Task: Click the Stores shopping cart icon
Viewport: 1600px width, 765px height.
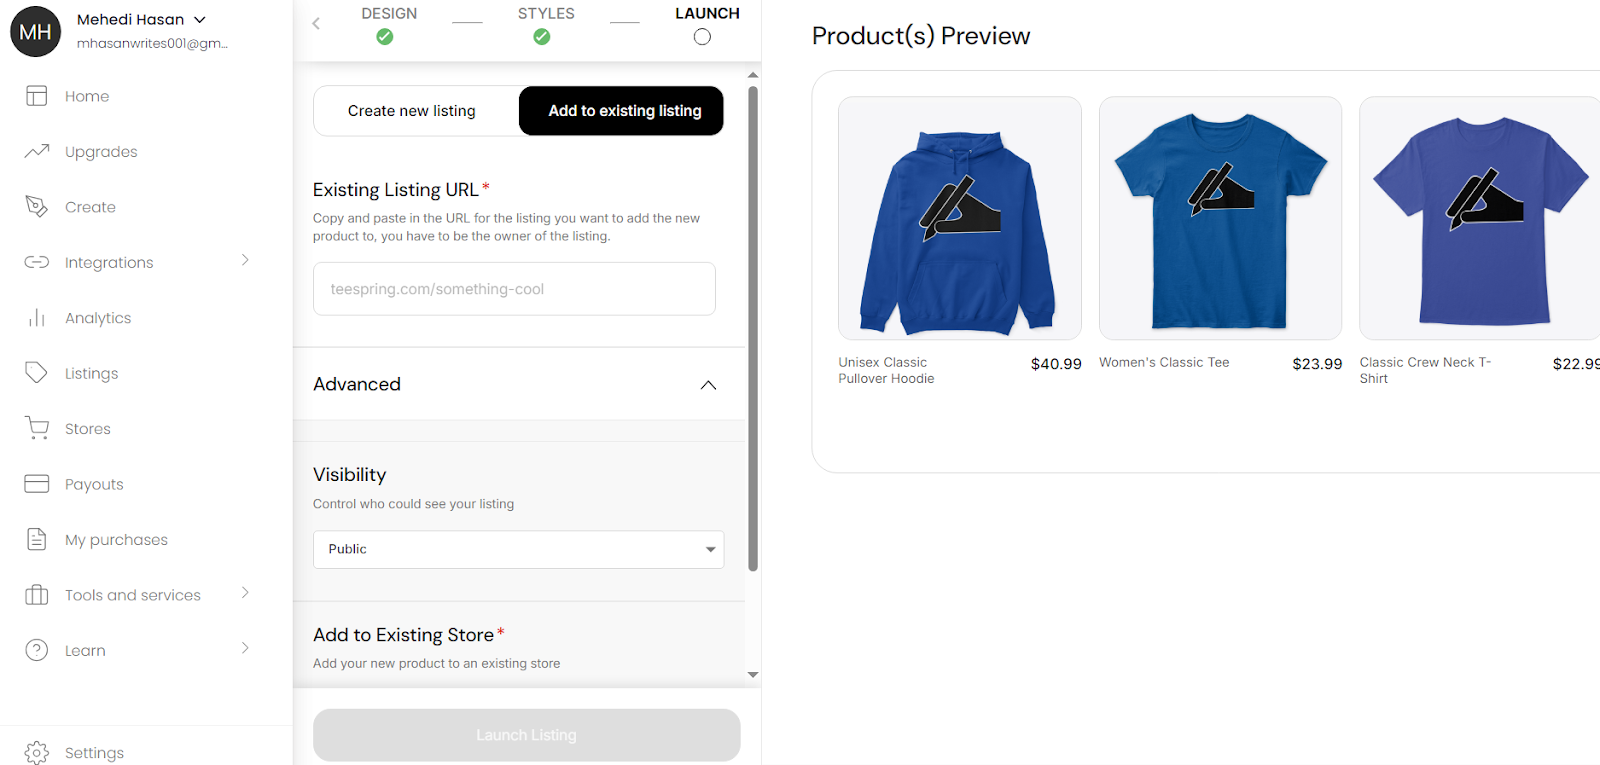Action: [37, 428]
